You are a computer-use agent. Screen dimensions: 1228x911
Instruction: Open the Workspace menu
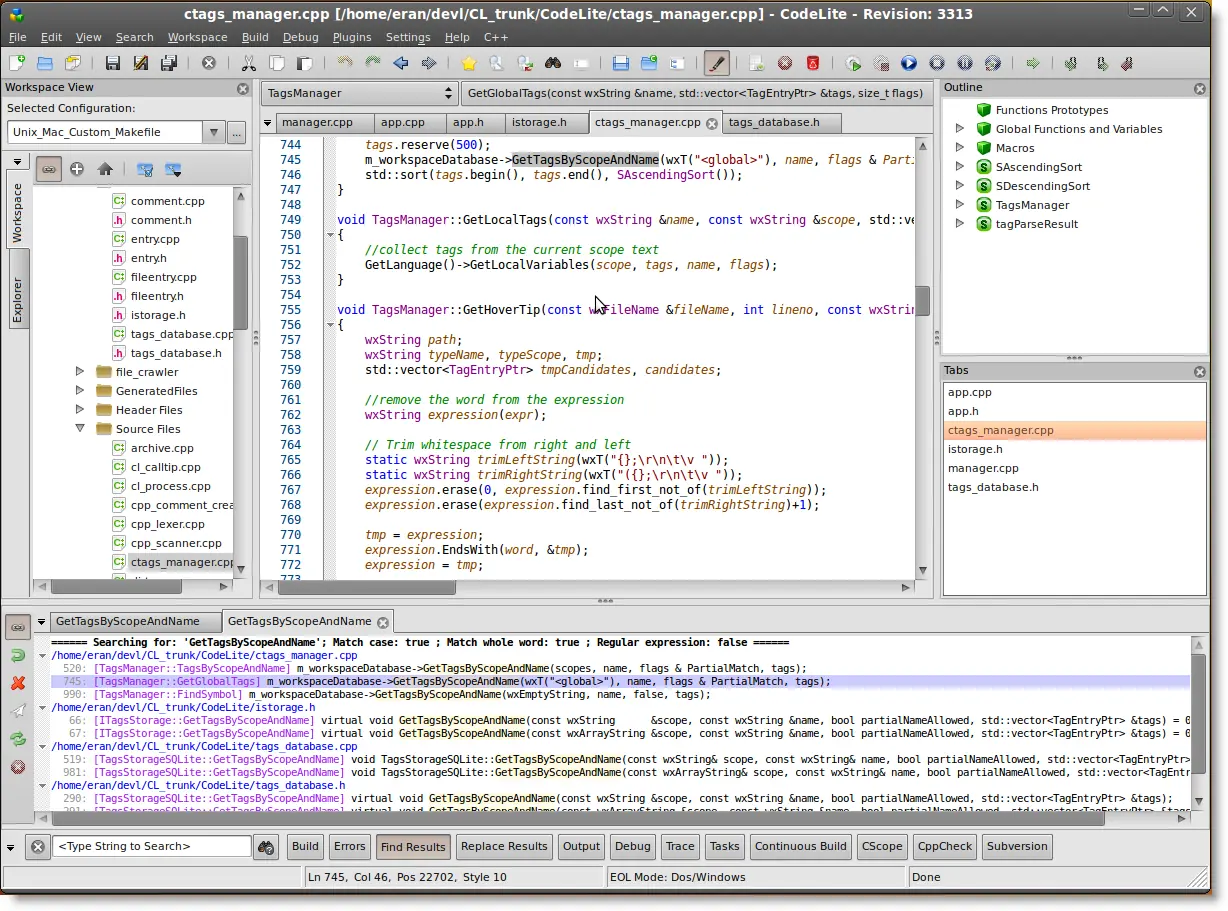tap(197, 37)
